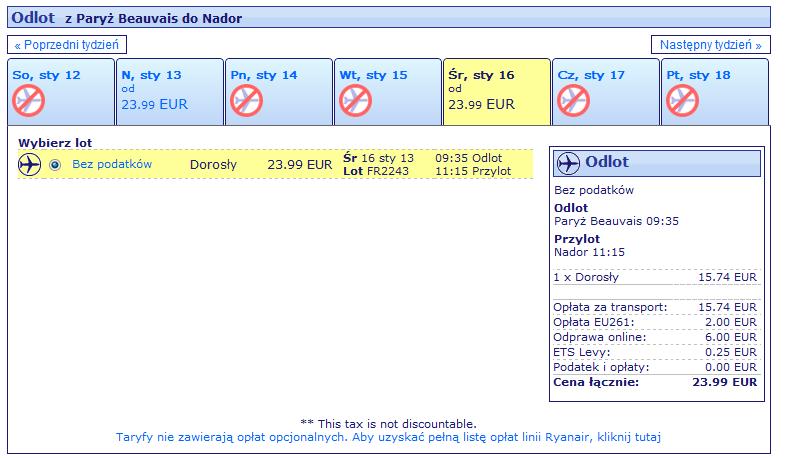This screenshot has height=458, width=790.
Task: Open the Ryanair optional fees list link
Action: pyautogui.click(x=388, y=437)
